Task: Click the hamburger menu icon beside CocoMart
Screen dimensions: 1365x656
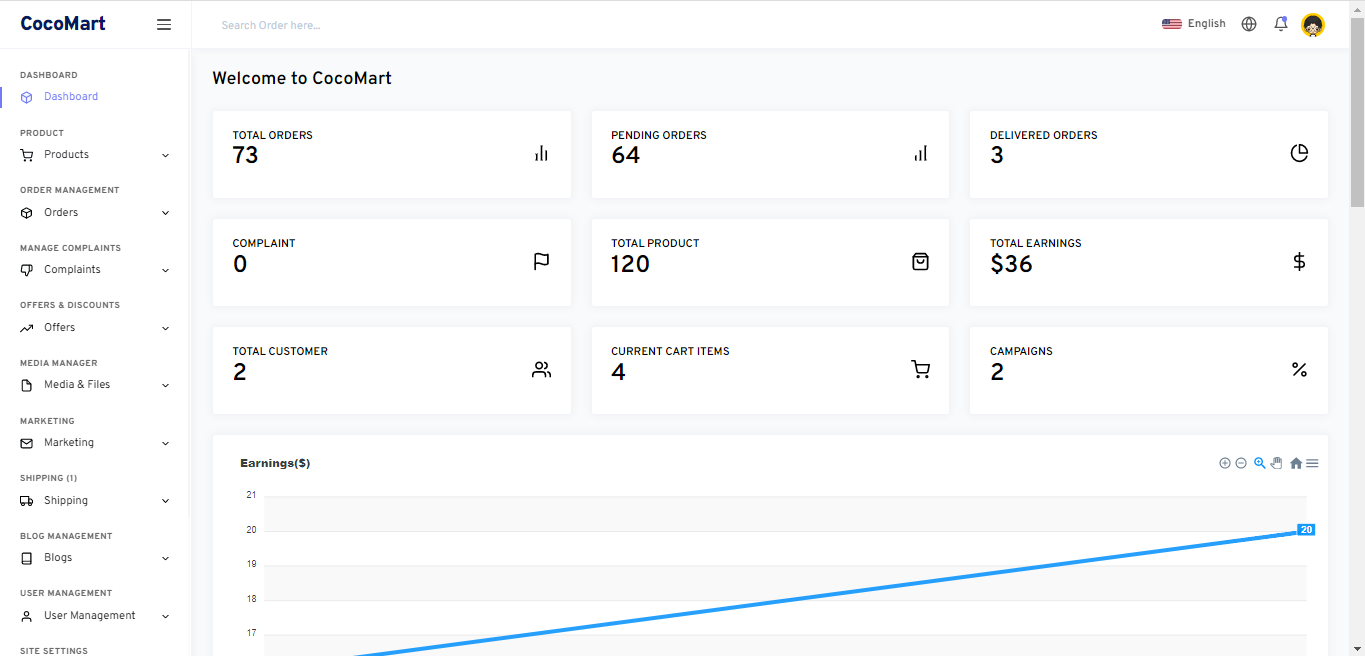Action: pos(164,25)
